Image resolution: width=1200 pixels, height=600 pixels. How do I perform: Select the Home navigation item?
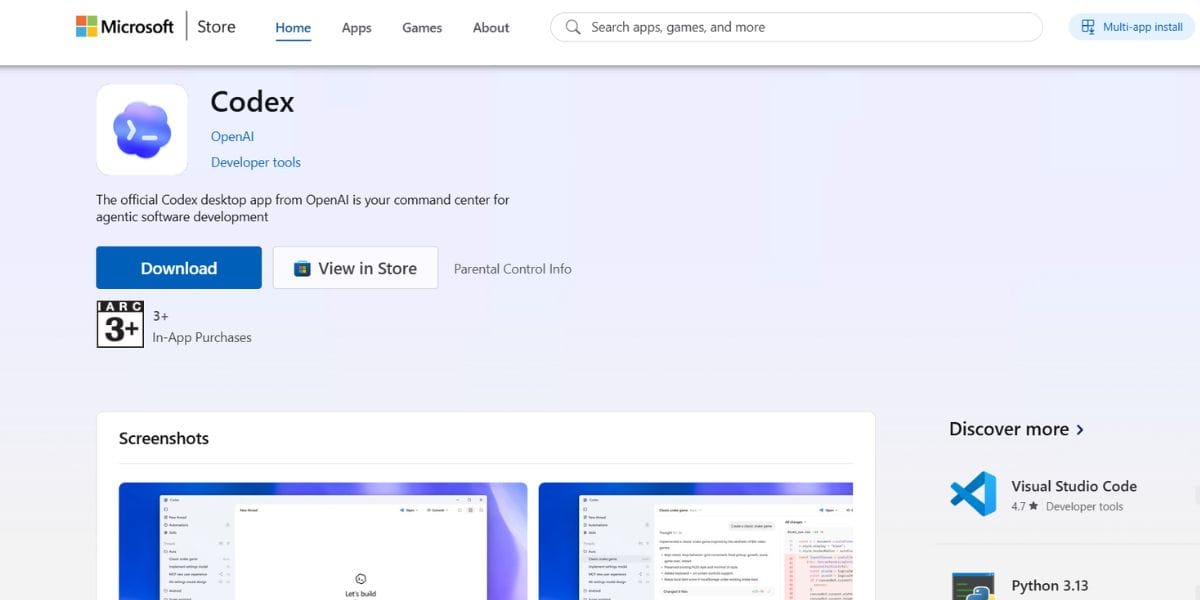[x=292, y=28]
